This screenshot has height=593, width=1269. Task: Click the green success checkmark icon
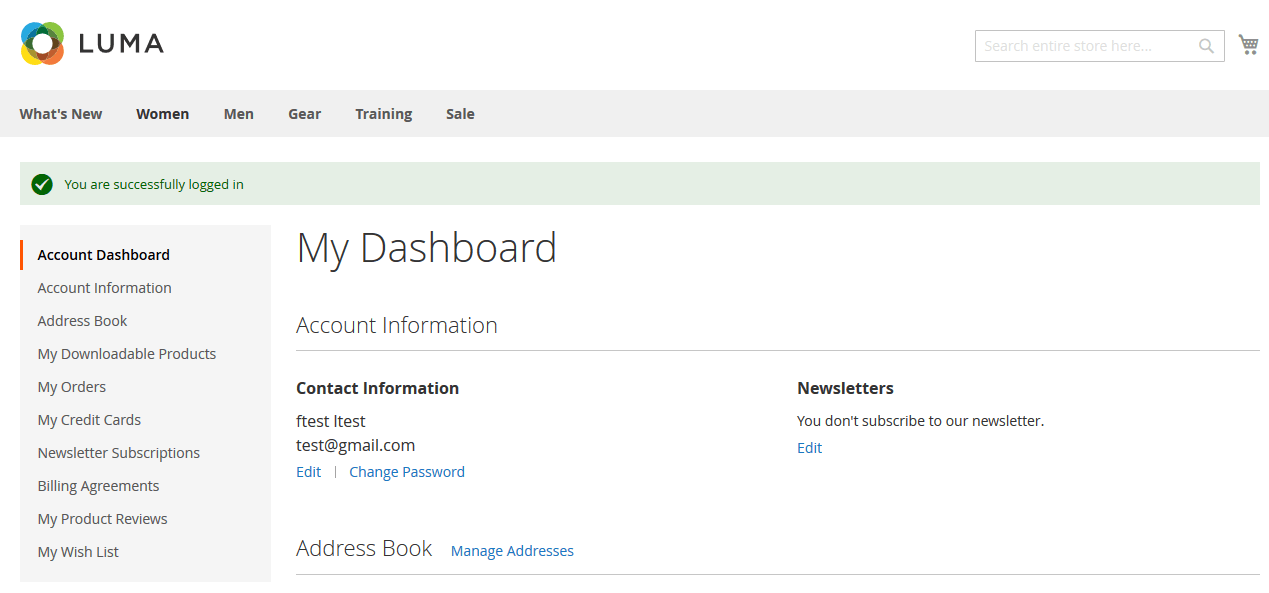[x=42, y=184]
